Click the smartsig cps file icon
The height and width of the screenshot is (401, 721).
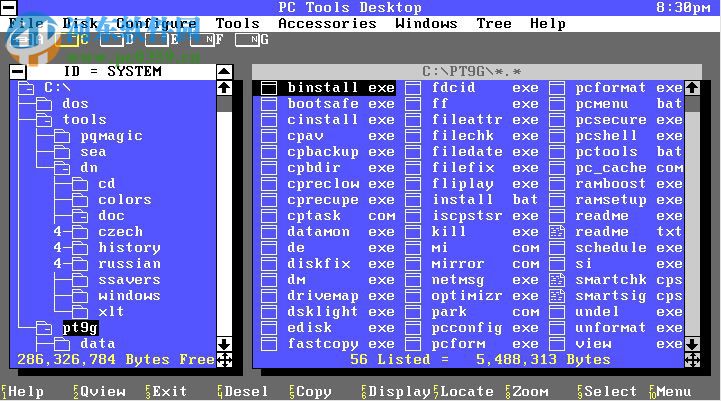point(557,296)
